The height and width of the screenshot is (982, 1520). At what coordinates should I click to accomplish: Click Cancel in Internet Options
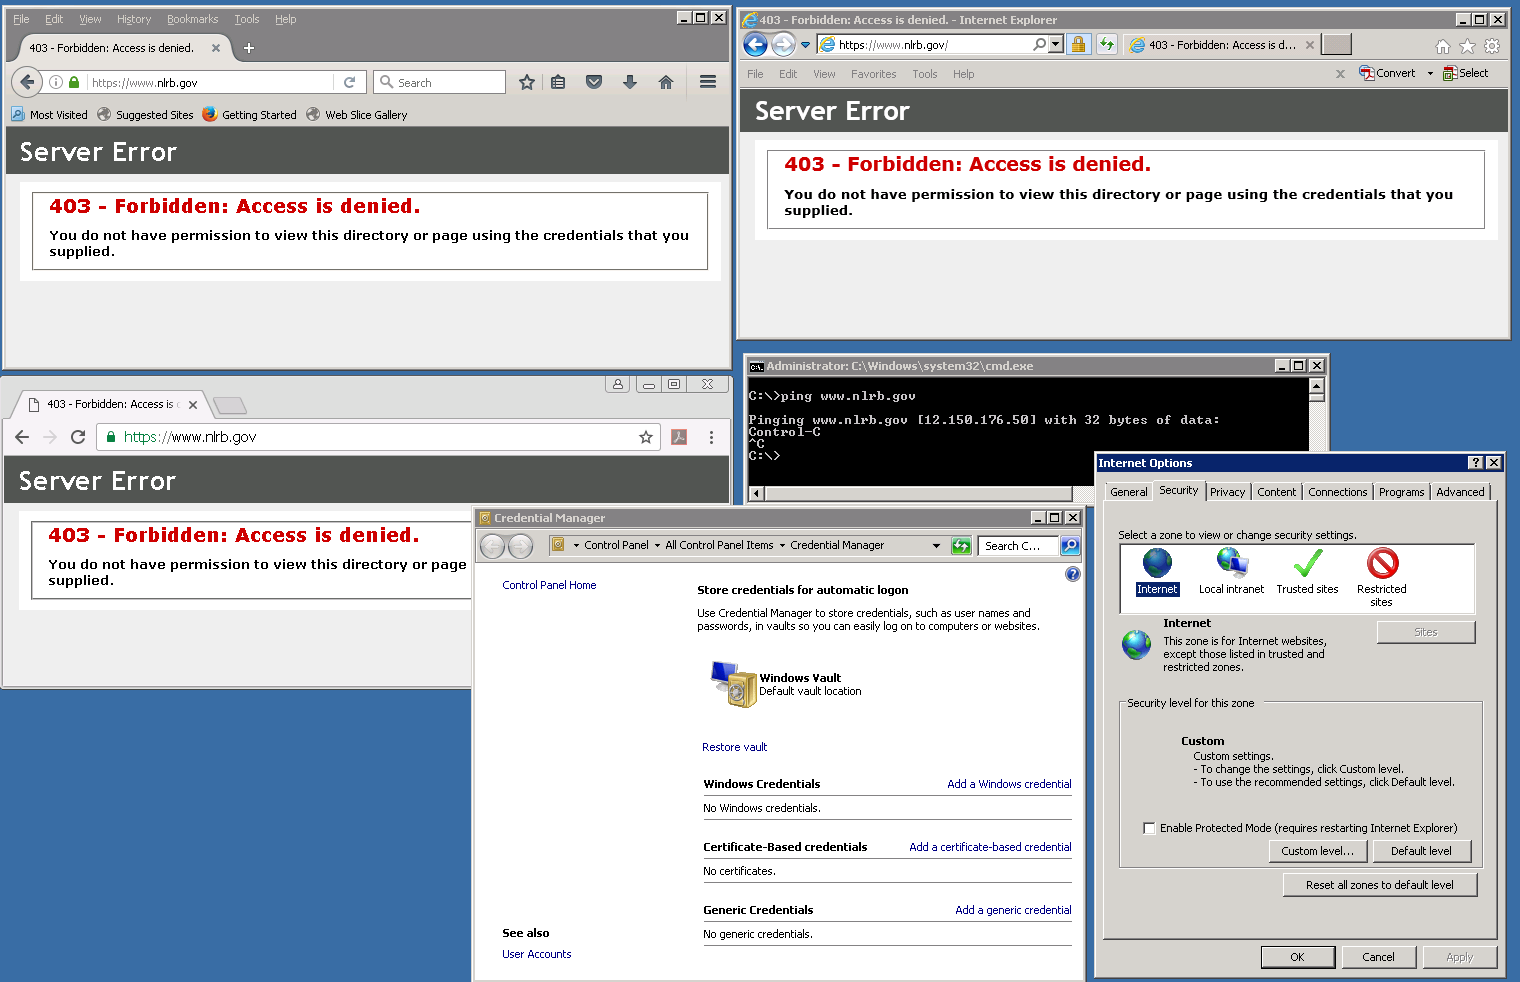tap(1378, 957)
